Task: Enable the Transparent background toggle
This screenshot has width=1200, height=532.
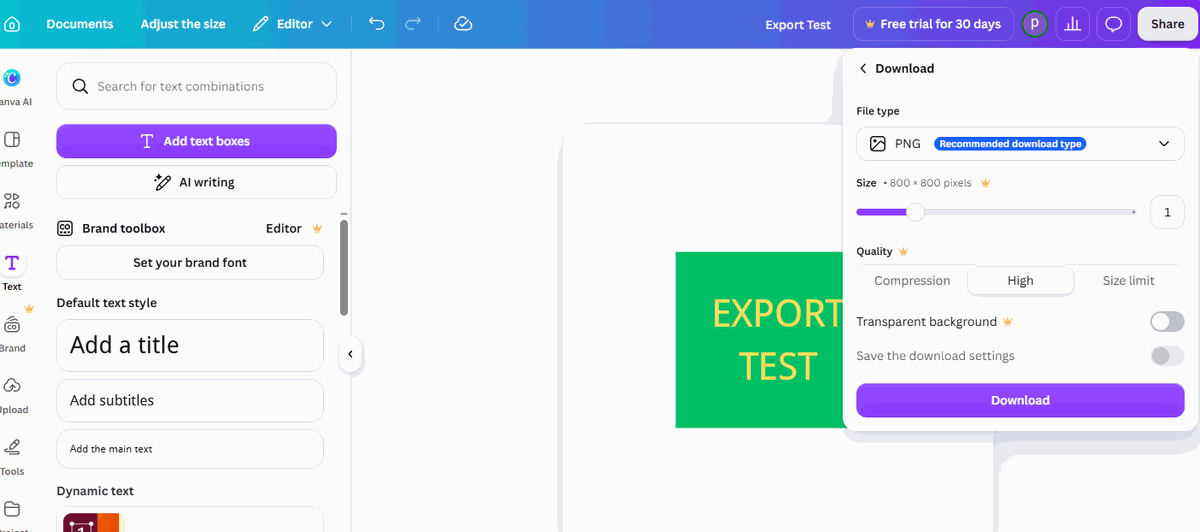Action: tap(1167, 321)
